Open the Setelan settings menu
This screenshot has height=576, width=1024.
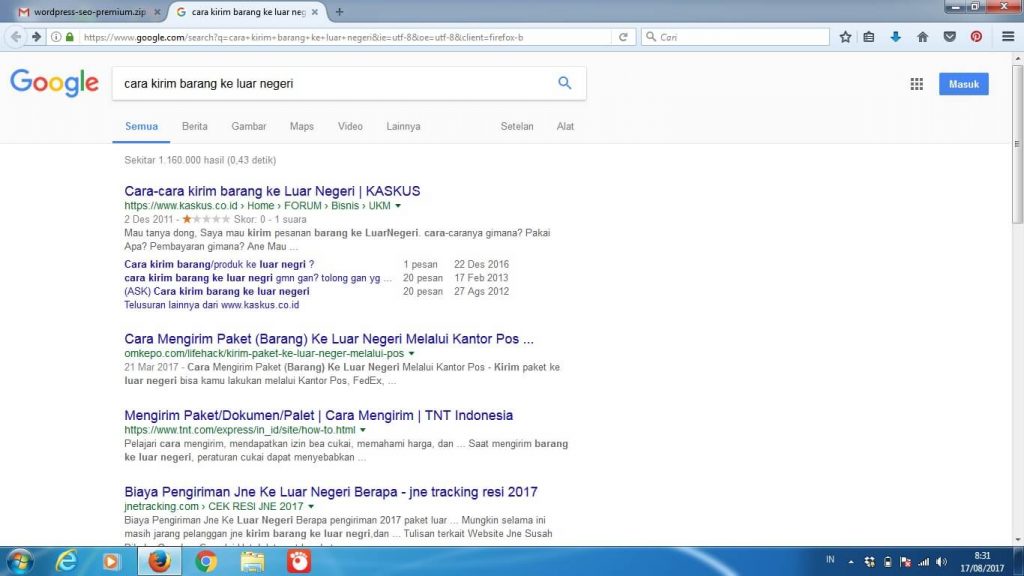click(517, 126)
